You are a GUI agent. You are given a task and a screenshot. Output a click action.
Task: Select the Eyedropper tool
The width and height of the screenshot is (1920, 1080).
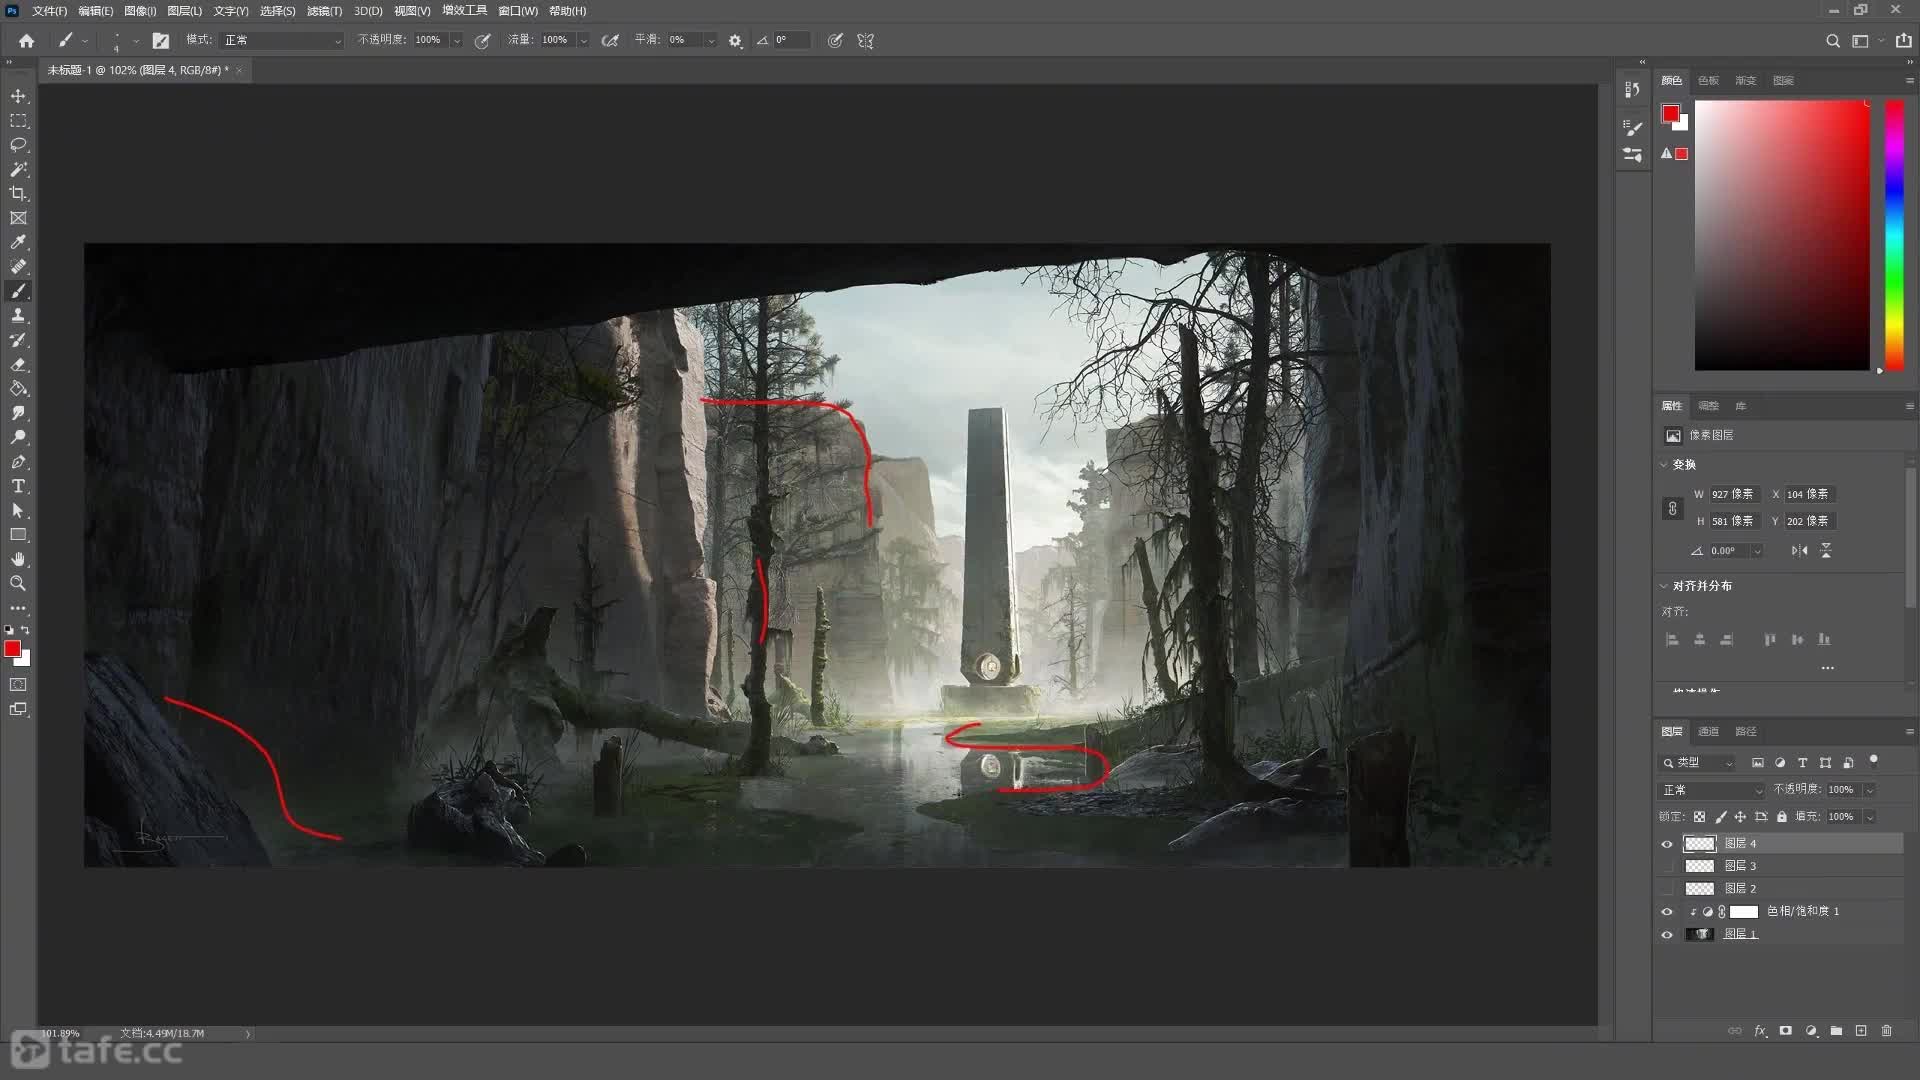(18, 242)
